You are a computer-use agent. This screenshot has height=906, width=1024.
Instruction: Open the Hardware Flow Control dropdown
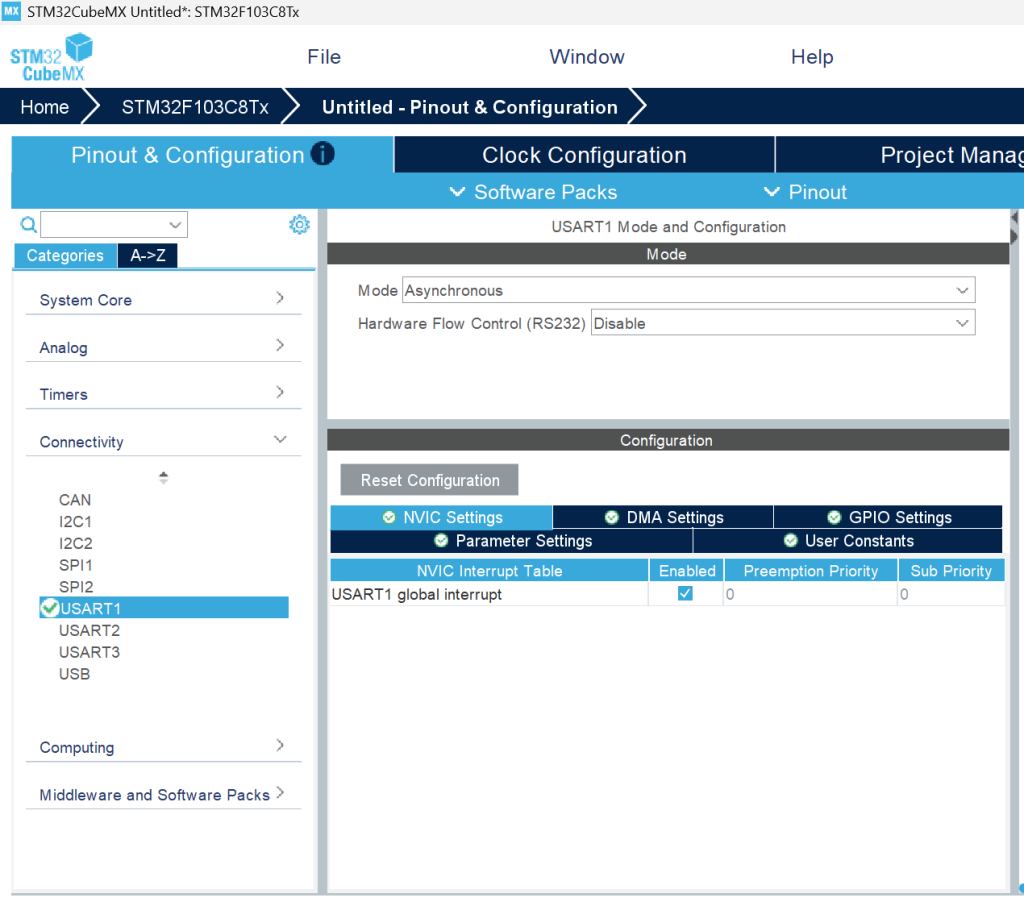(782, 324)
